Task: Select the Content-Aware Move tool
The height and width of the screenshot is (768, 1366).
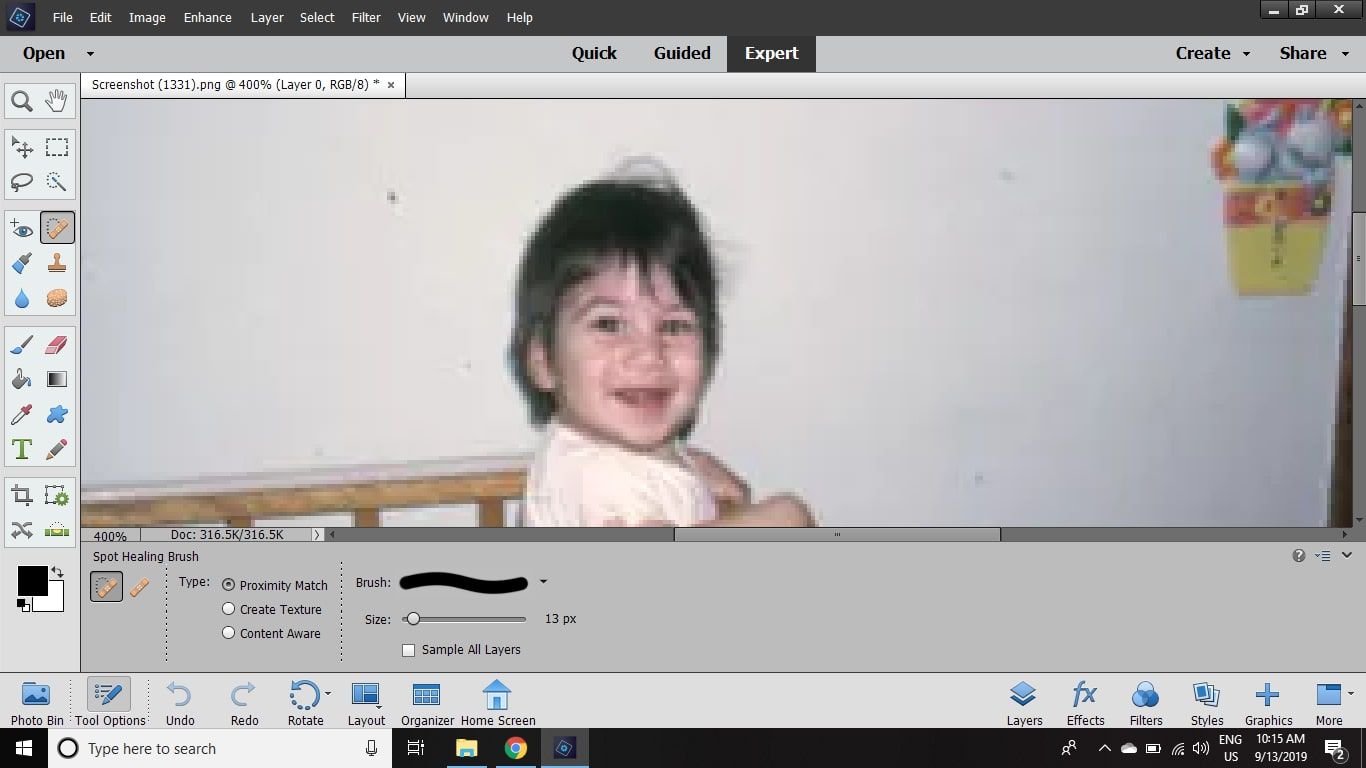Action: click(22, 530)
